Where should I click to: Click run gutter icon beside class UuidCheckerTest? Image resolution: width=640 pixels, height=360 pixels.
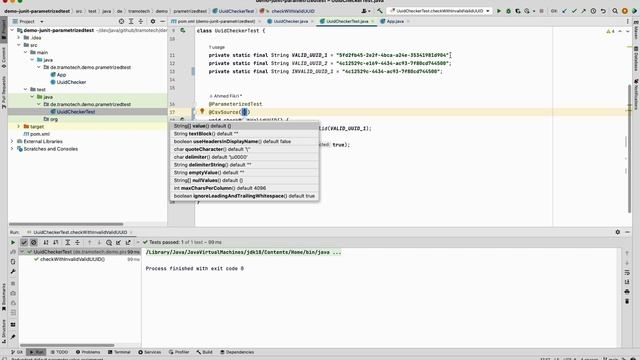click(182, 31)
